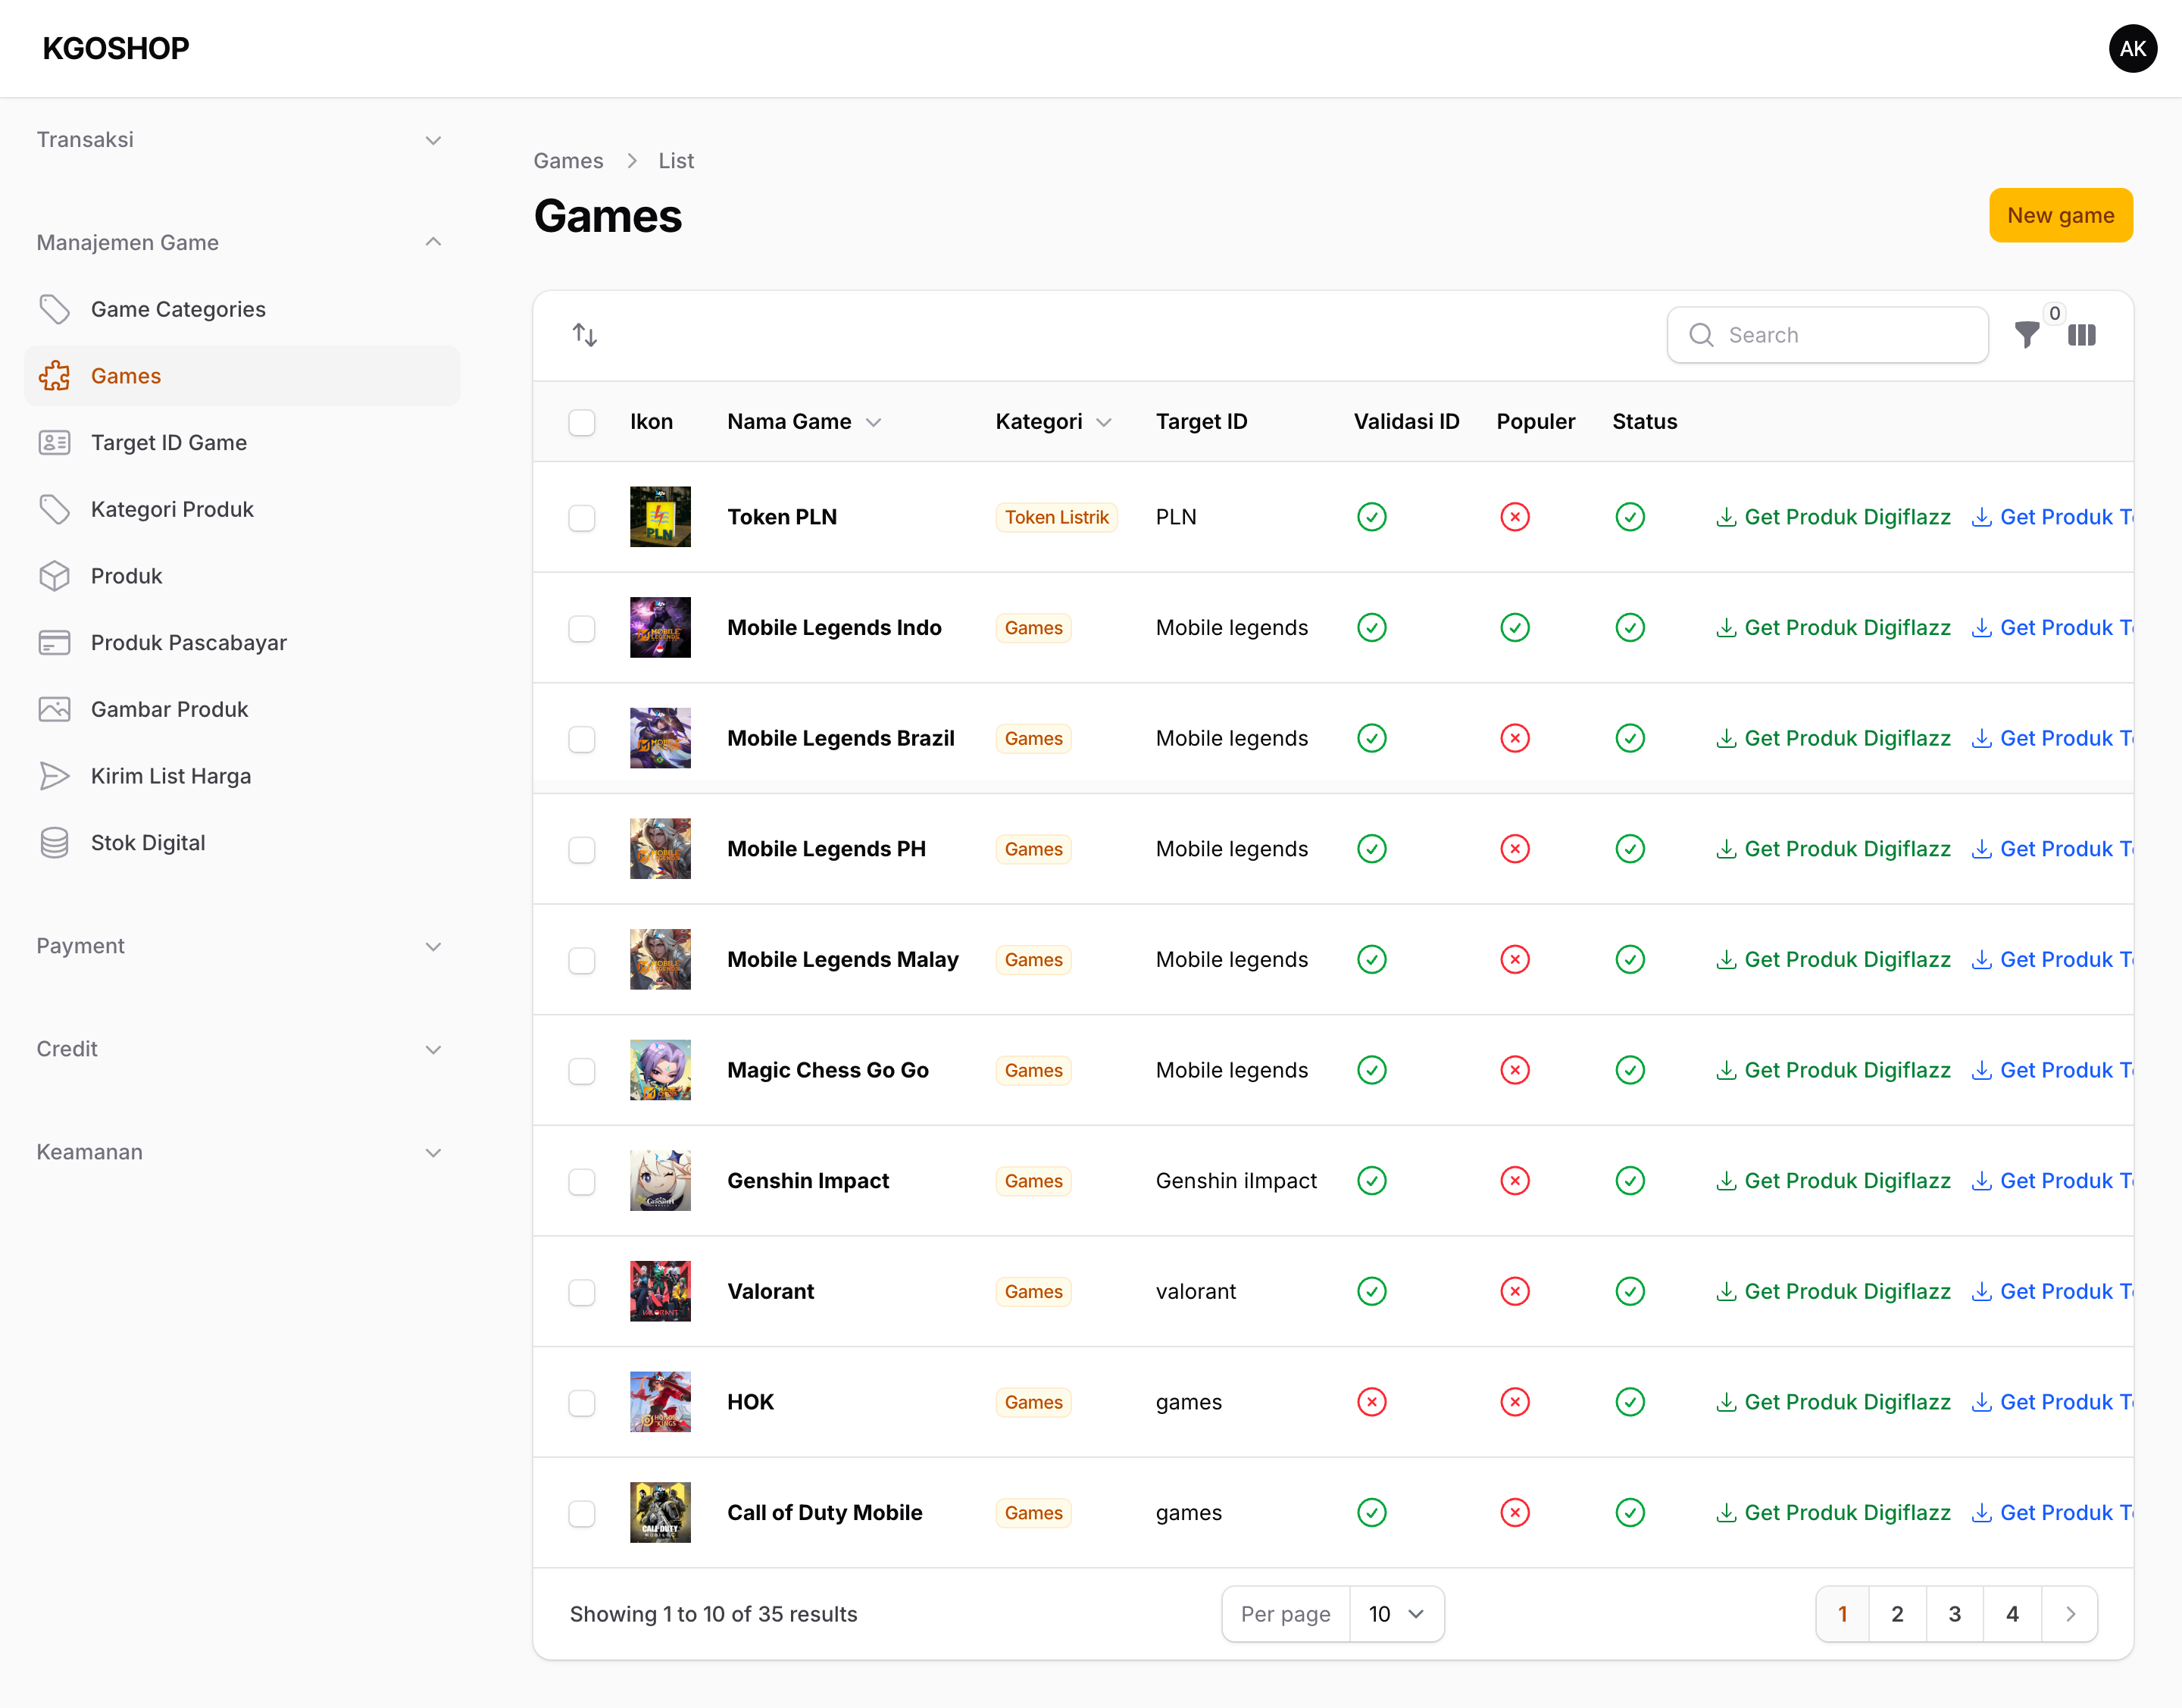Select the Mobile Legends Indo row checkbox

point(582,629)
